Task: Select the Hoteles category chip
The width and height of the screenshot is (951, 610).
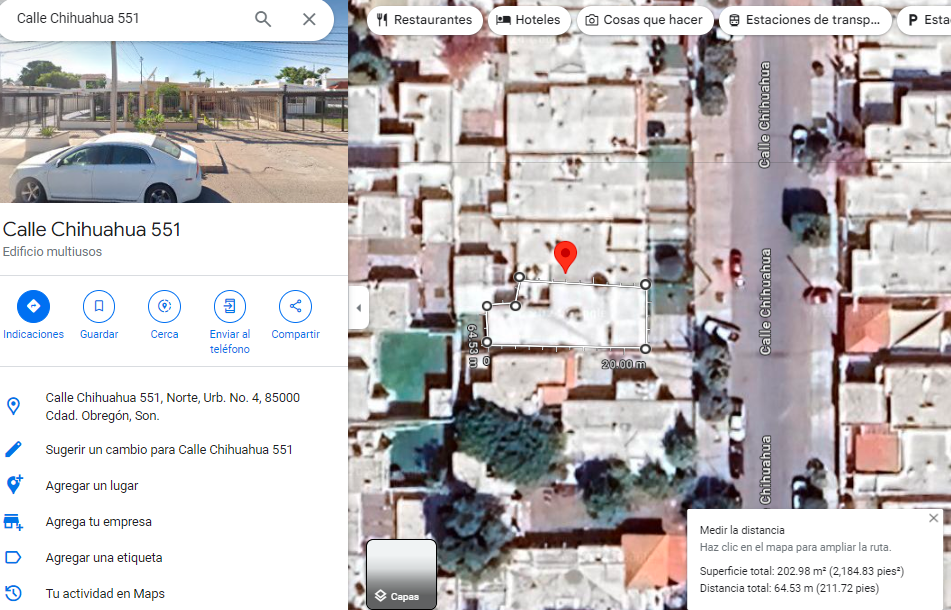Action: pos(529,20)
